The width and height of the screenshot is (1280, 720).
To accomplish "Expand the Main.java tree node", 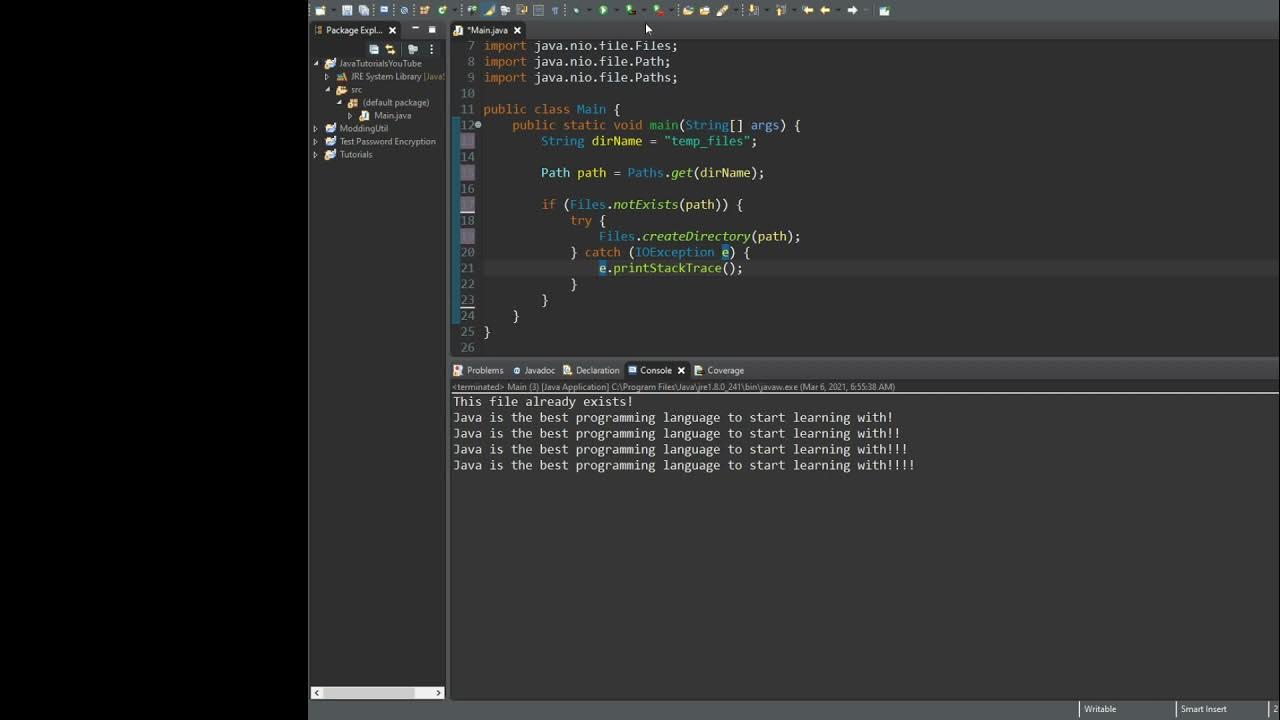I will pyautogui.click(x=350, y=115).
